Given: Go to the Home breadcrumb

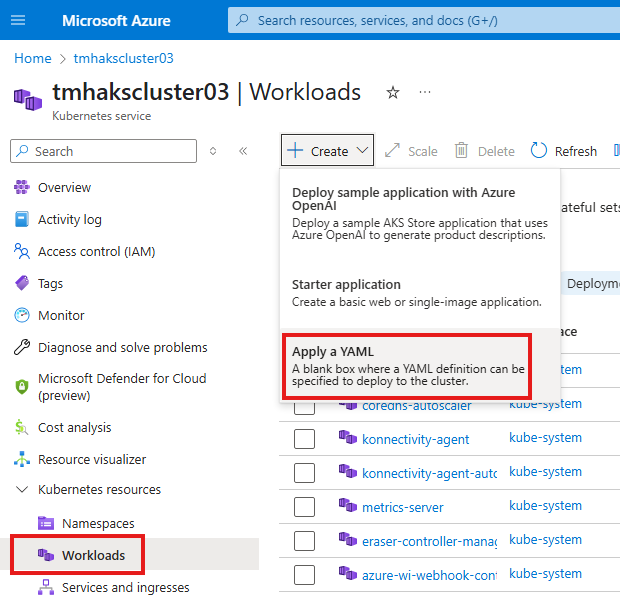Looking at the screenshot, I should [x=33, y=58].
